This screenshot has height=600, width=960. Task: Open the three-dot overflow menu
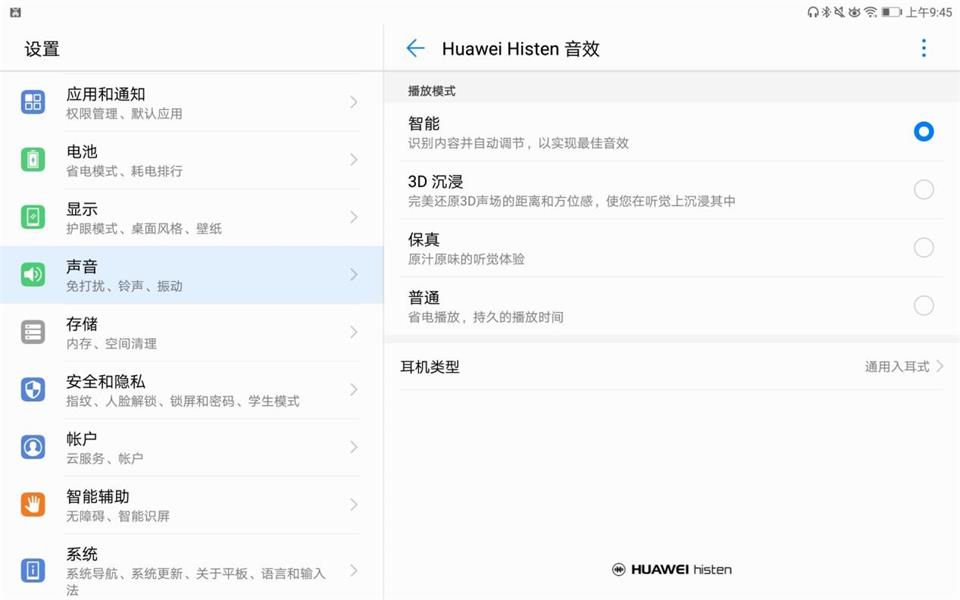[923, 48]
